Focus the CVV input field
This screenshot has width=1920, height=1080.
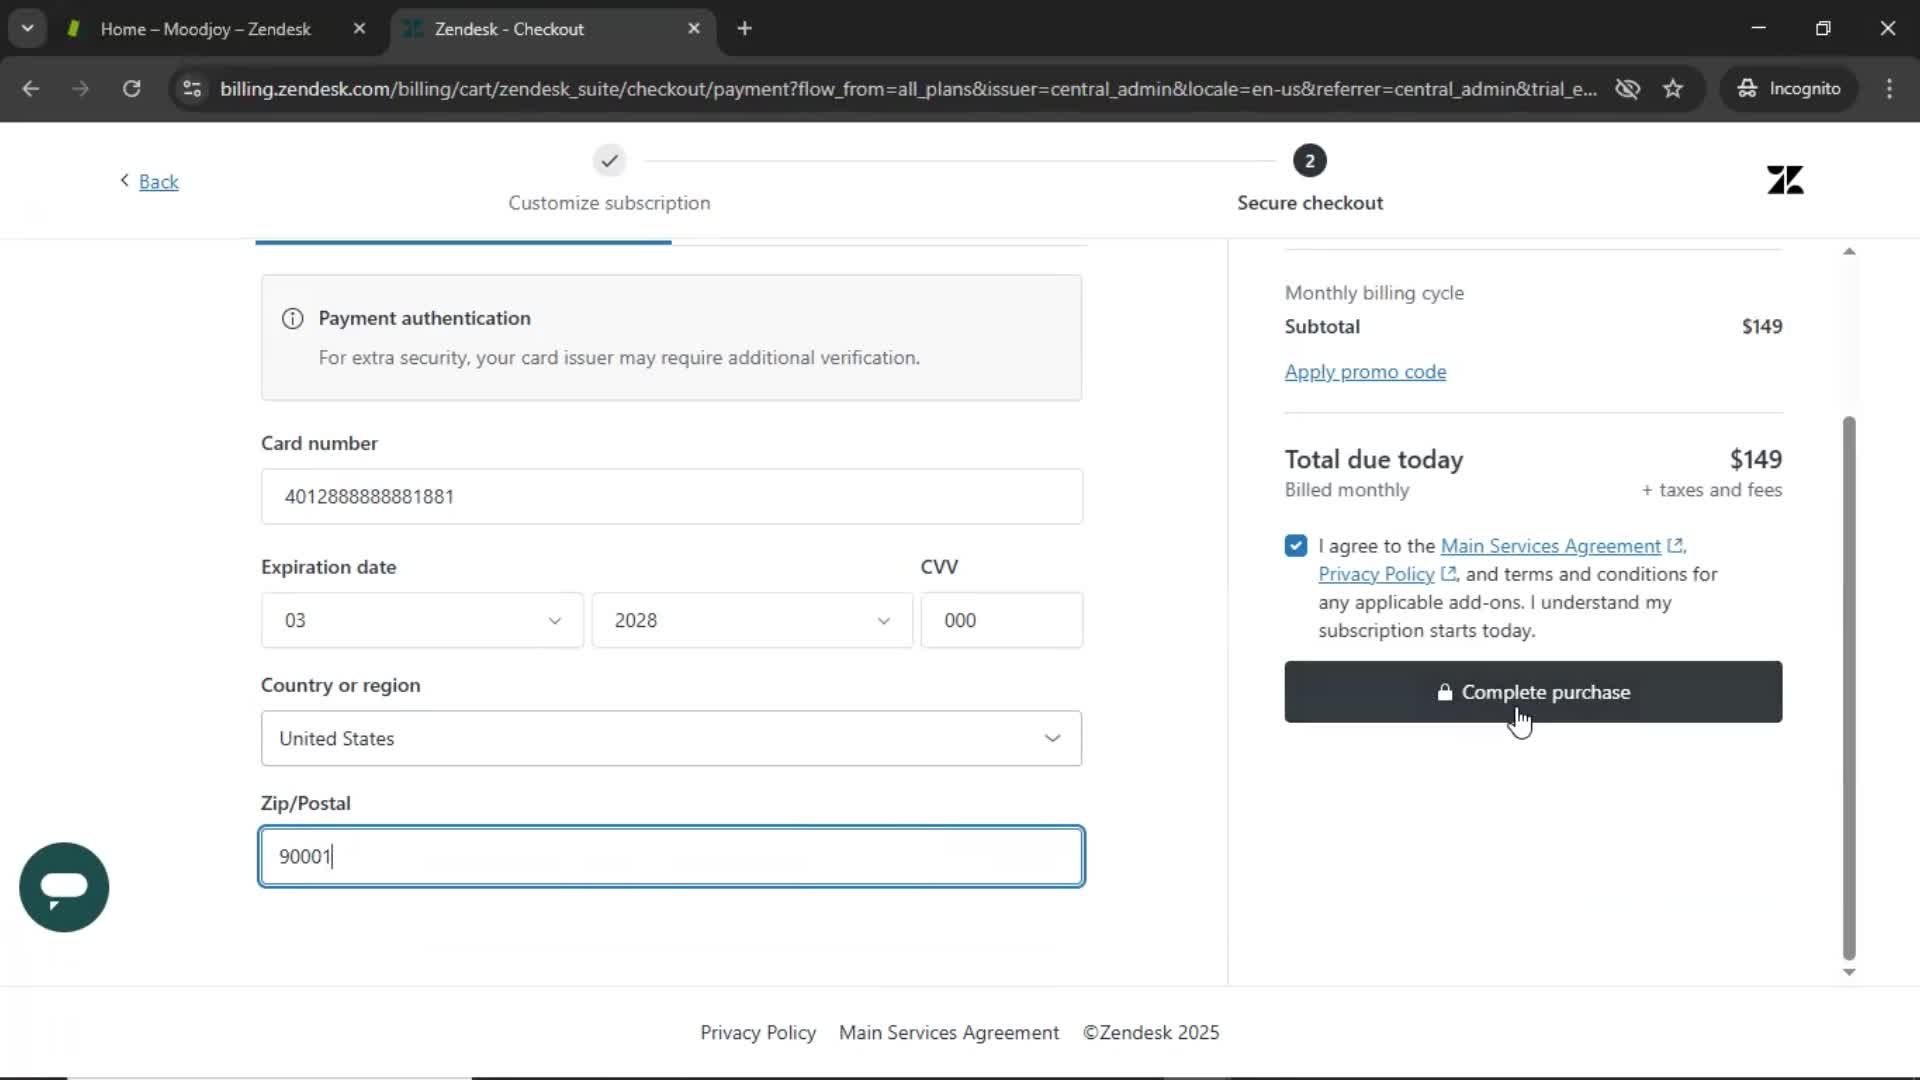tap(1001, 620)
